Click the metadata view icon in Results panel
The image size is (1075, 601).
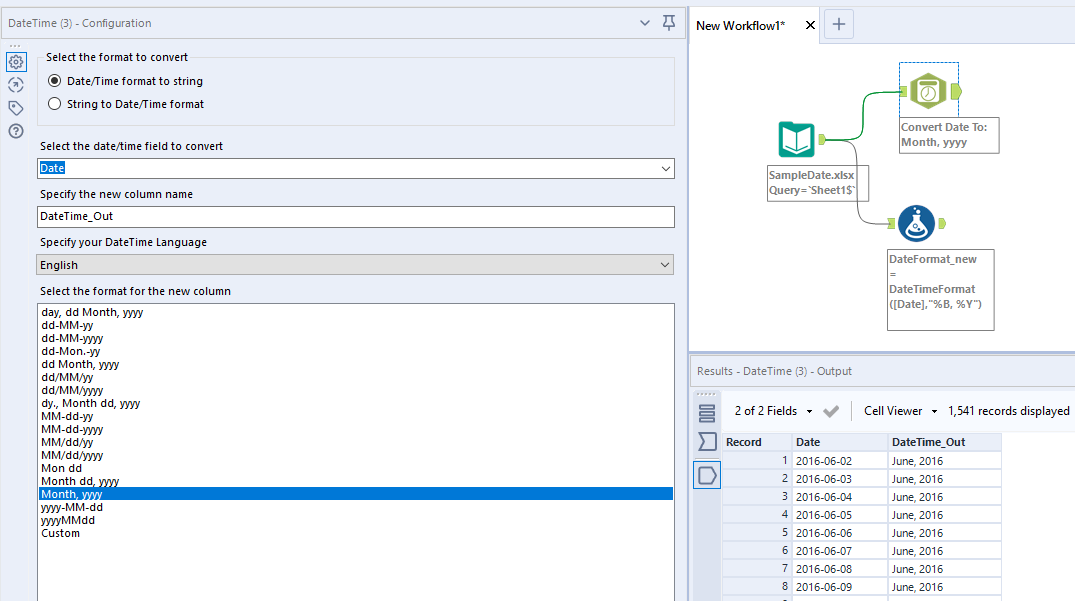point(707,411)
